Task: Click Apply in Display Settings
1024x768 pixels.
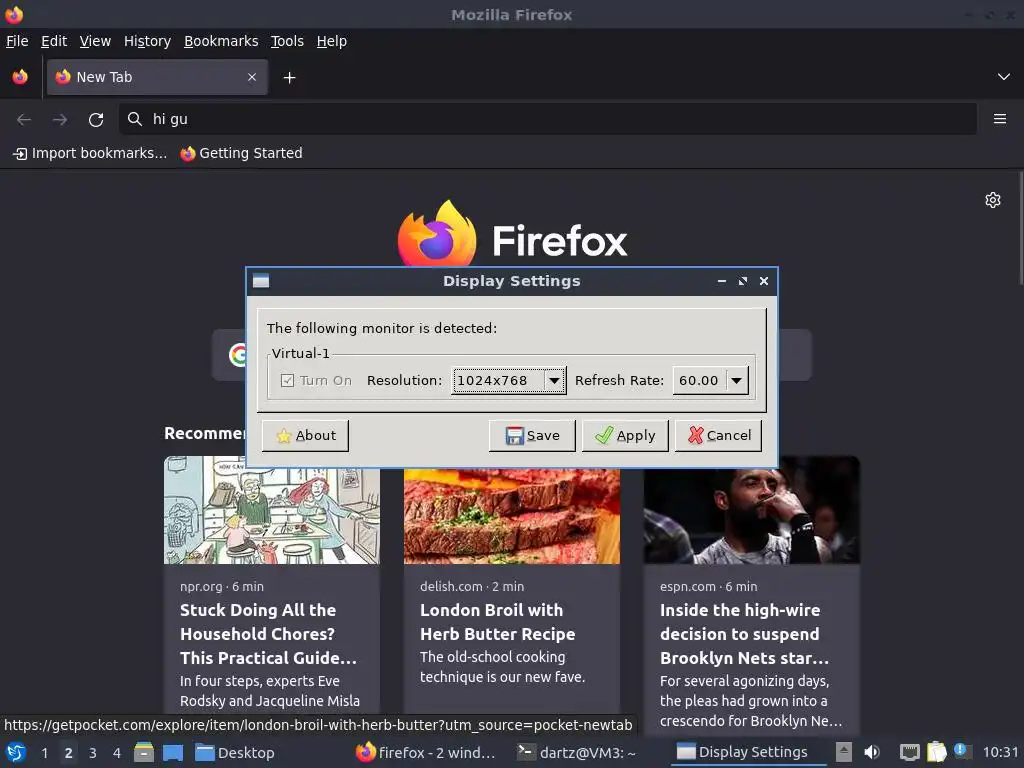Action: (625, 436)
